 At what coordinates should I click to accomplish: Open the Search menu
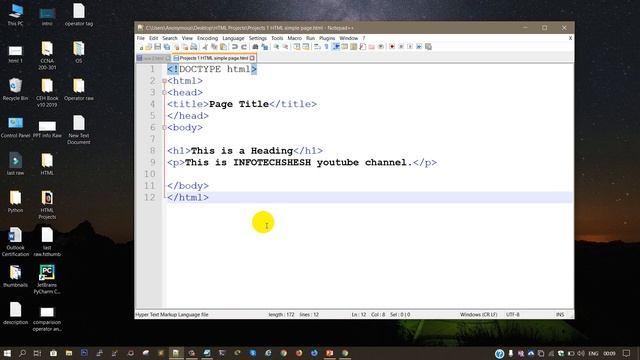click(170, 38)
